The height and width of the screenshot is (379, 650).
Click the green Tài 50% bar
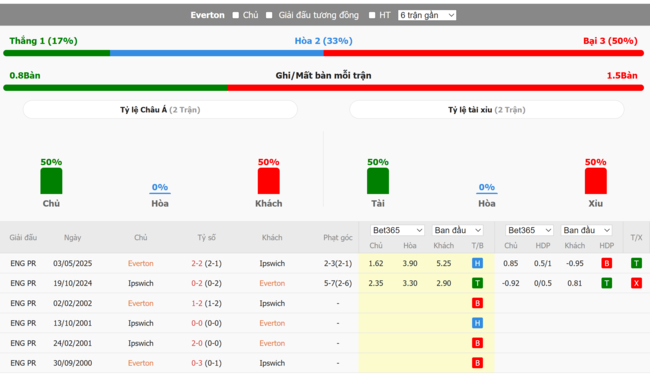click(378, 181)
